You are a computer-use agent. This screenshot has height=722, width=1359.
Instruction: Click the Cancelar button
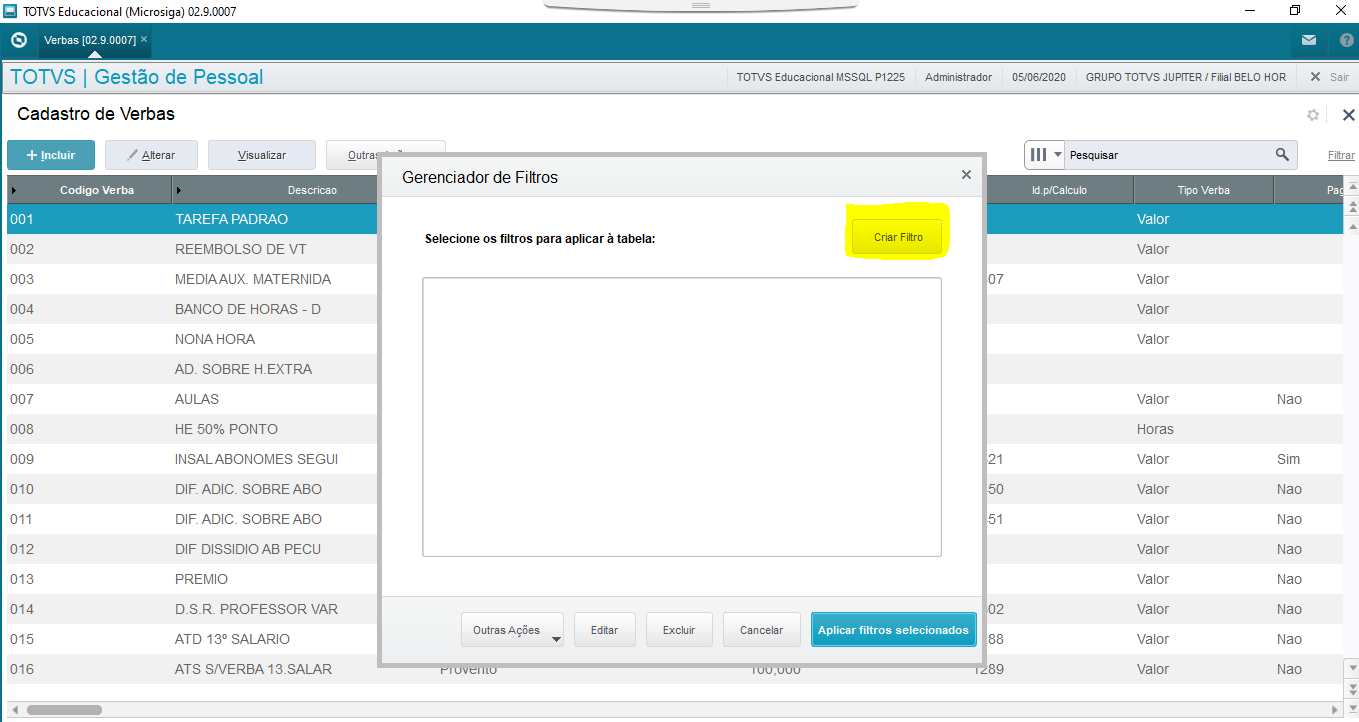click(x=761, y=630)
